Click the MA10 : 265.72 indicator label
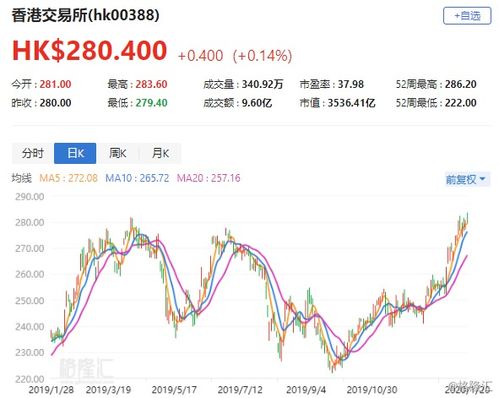499x398 pixels. pos(137,178)
